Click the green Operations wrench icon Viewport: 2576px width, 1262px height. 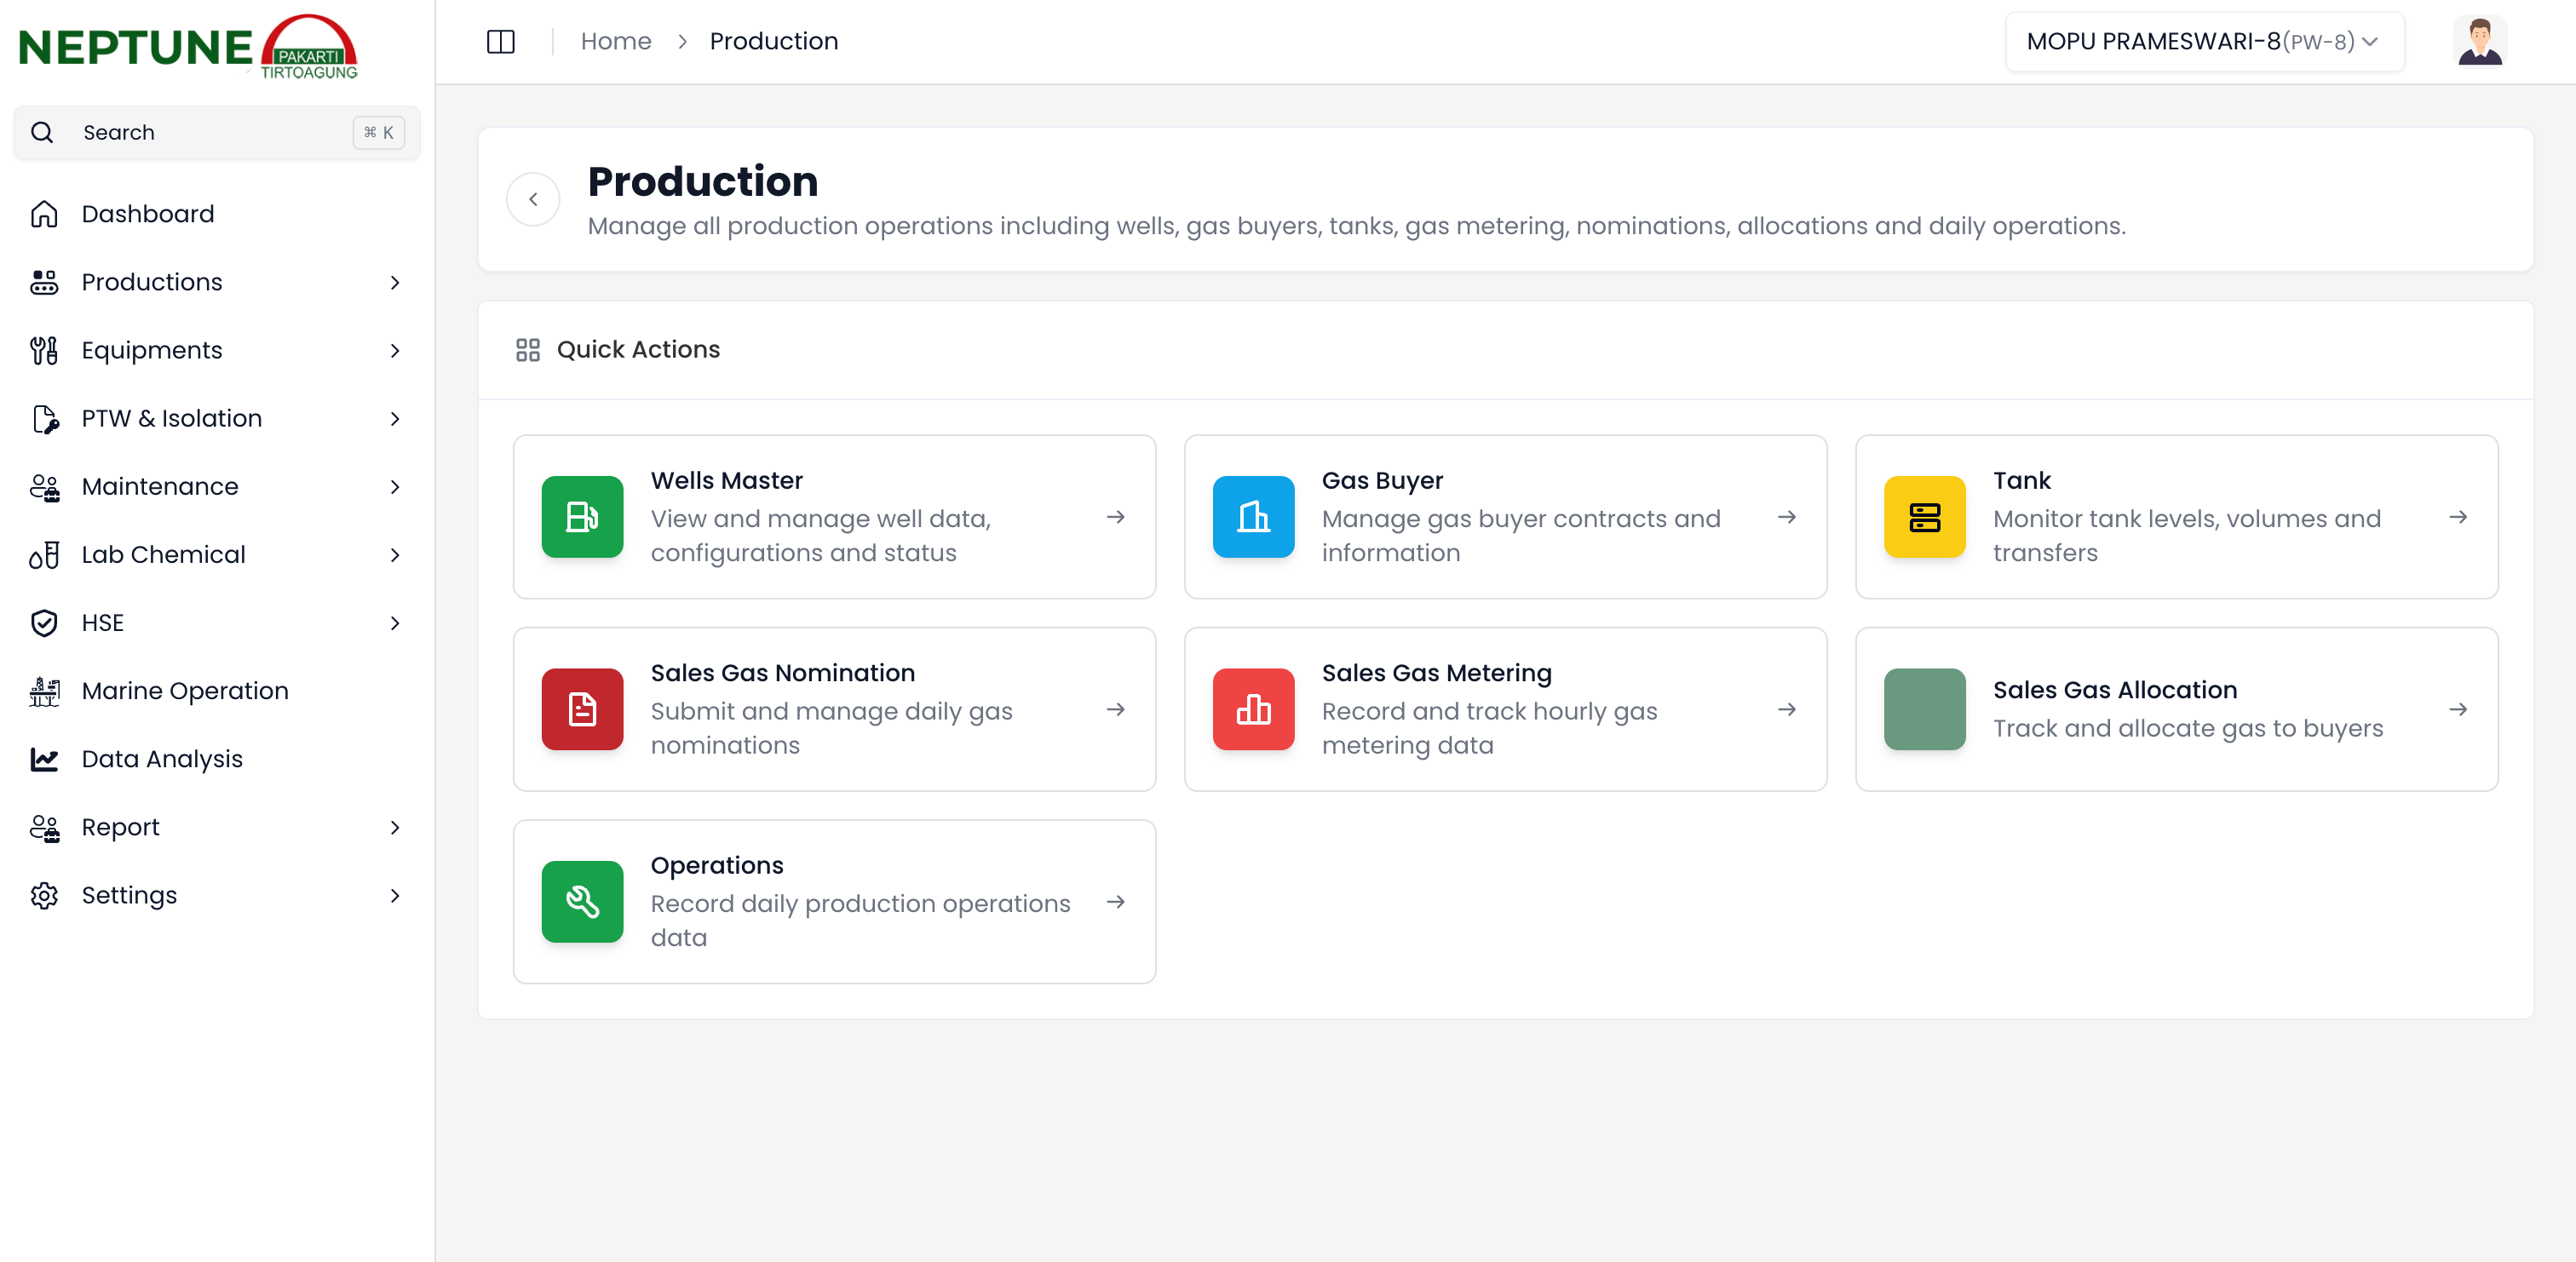coord(582,902)
